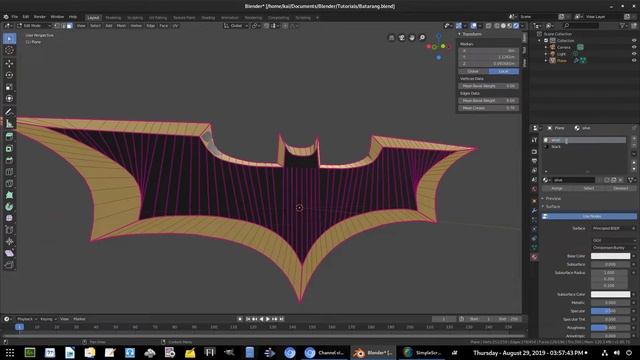
Task: Click the viewport zoom magnifier icon
Action: (422, 38)
